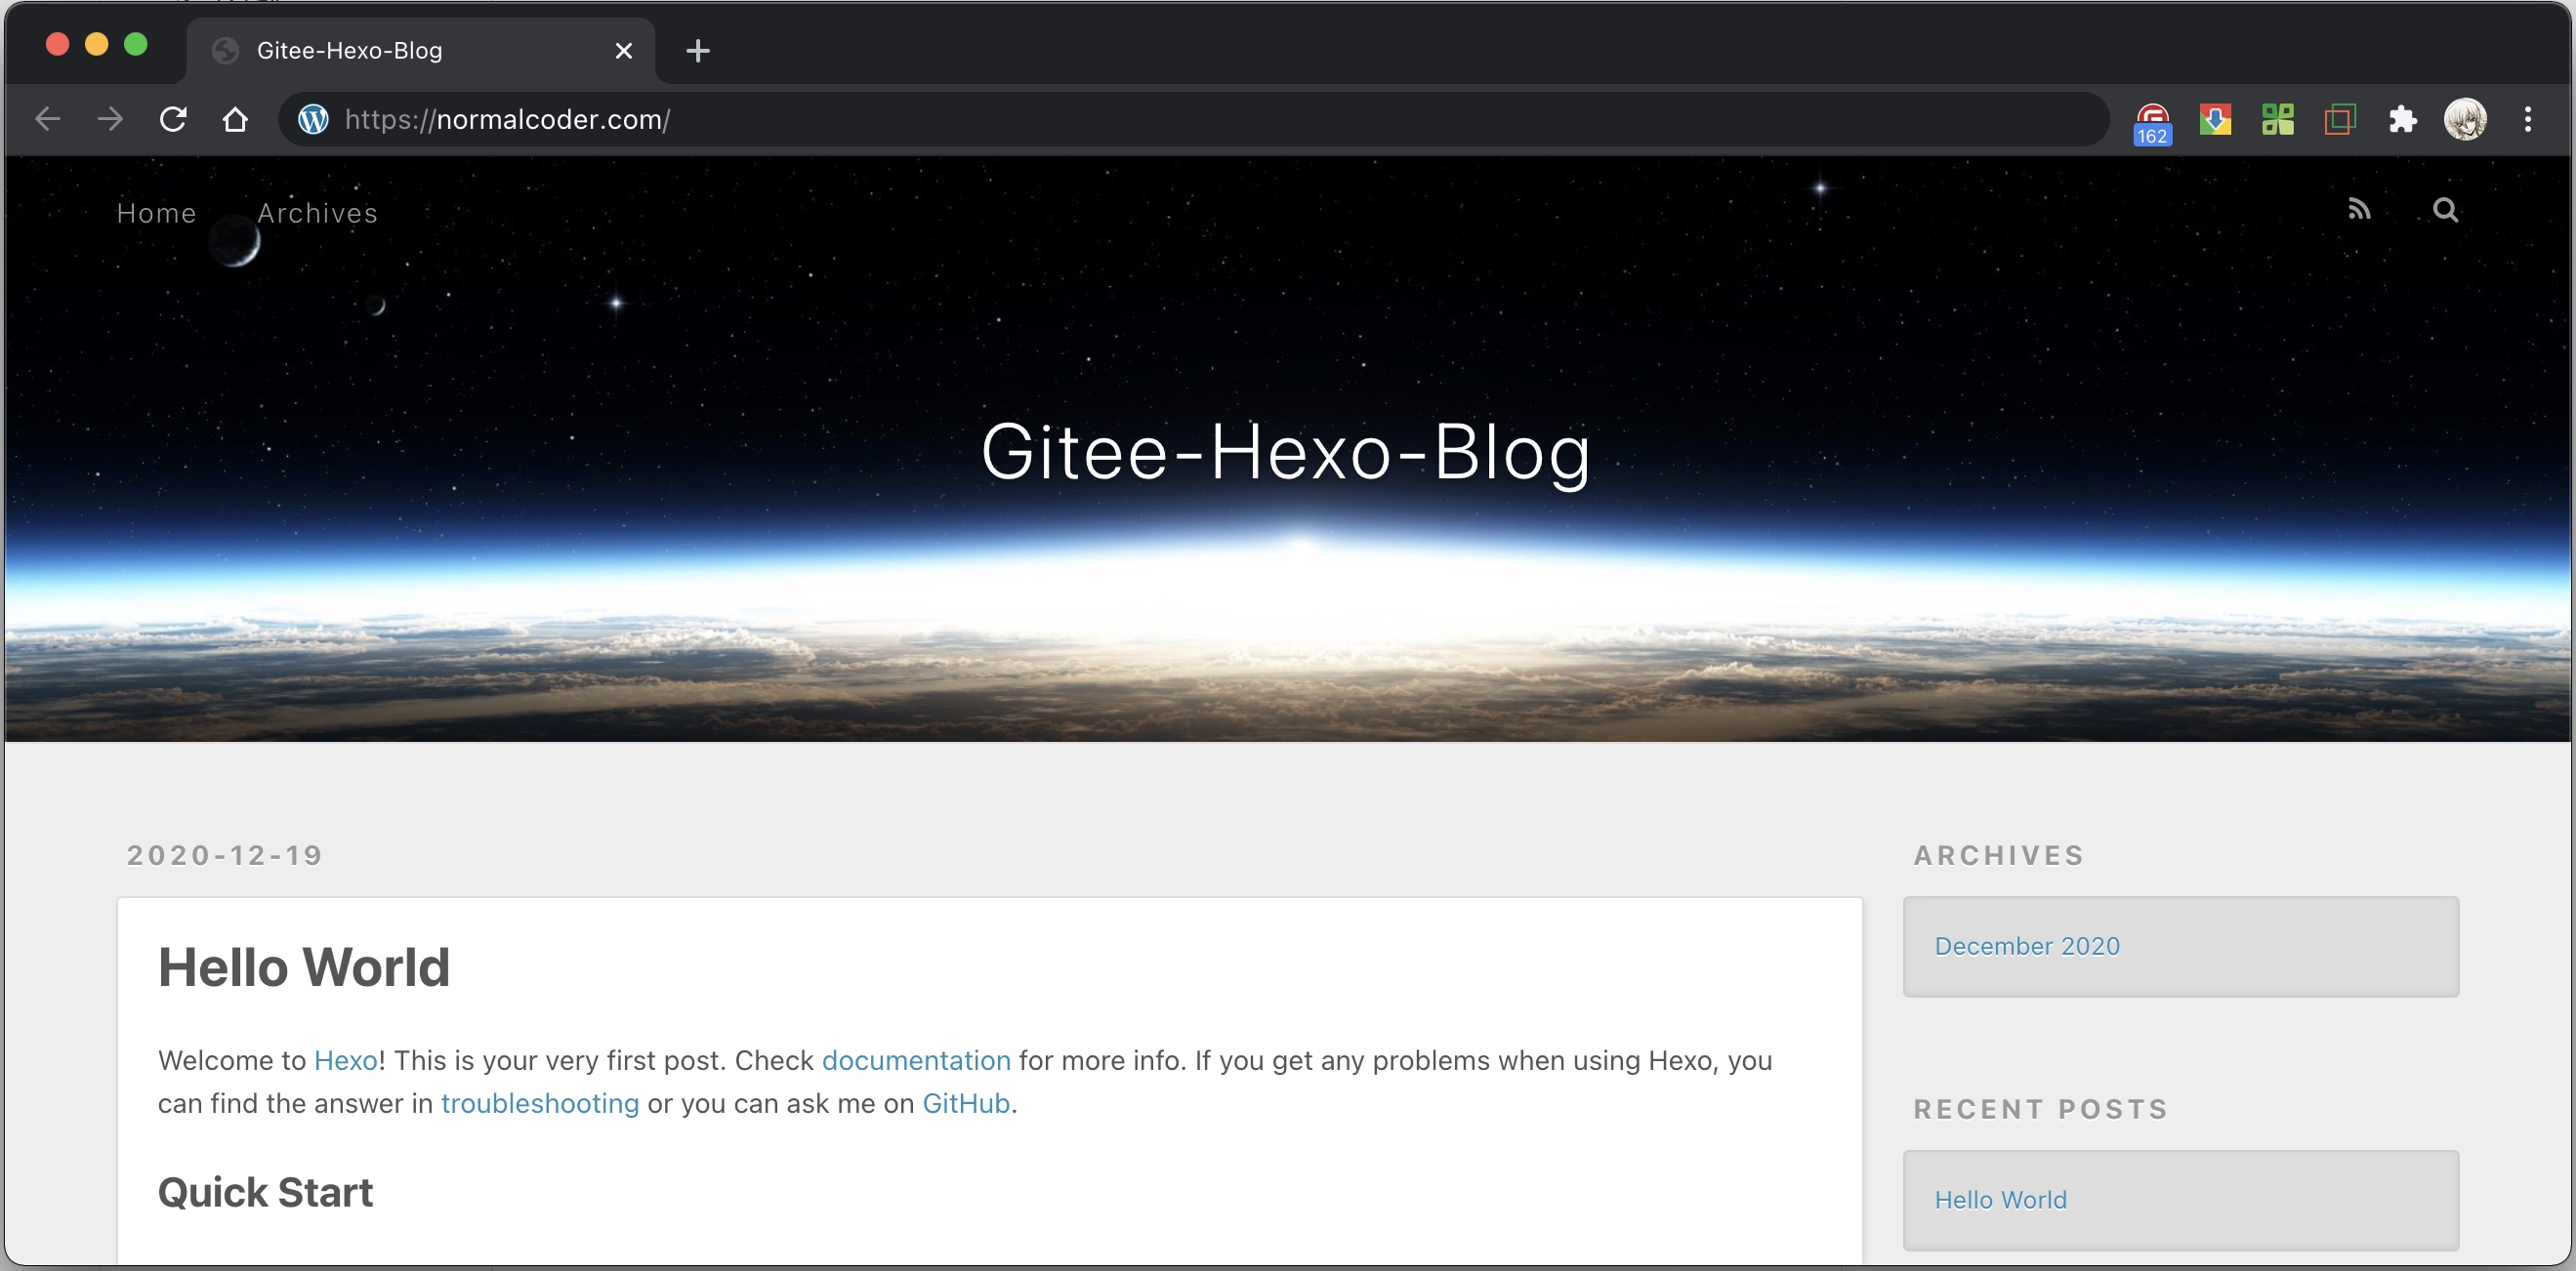Screen dimensions: 2576x1271
Task: Close the Gitee-Hexo-Blog tab
Action: pyautogui.click(x=624, y=50)
